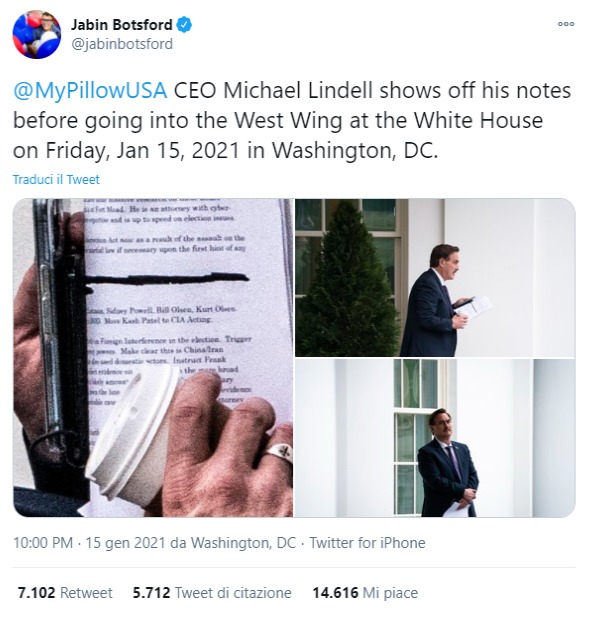
Task: Click the Jabin Botsford display name
Action: [x=122, y=25]
